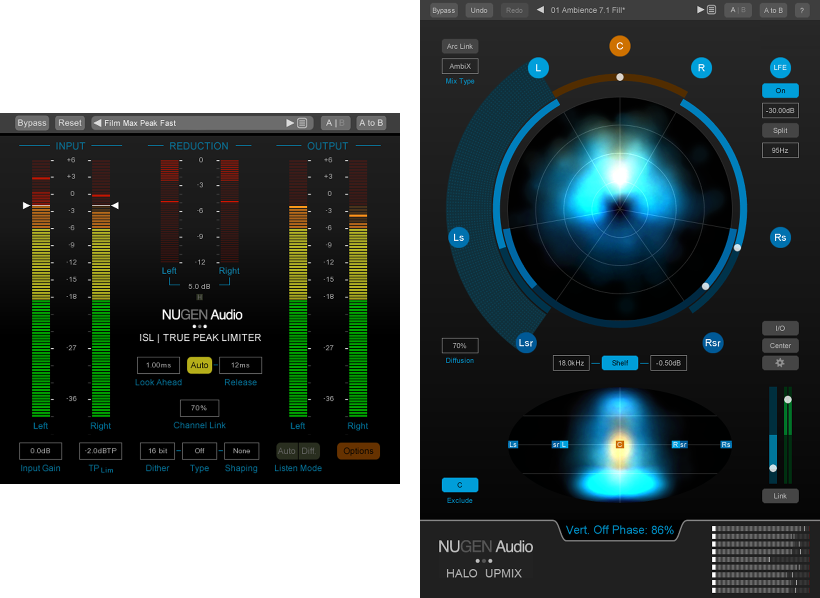Toggle Auto release button

pyautogui.click(x=199, y=365)
